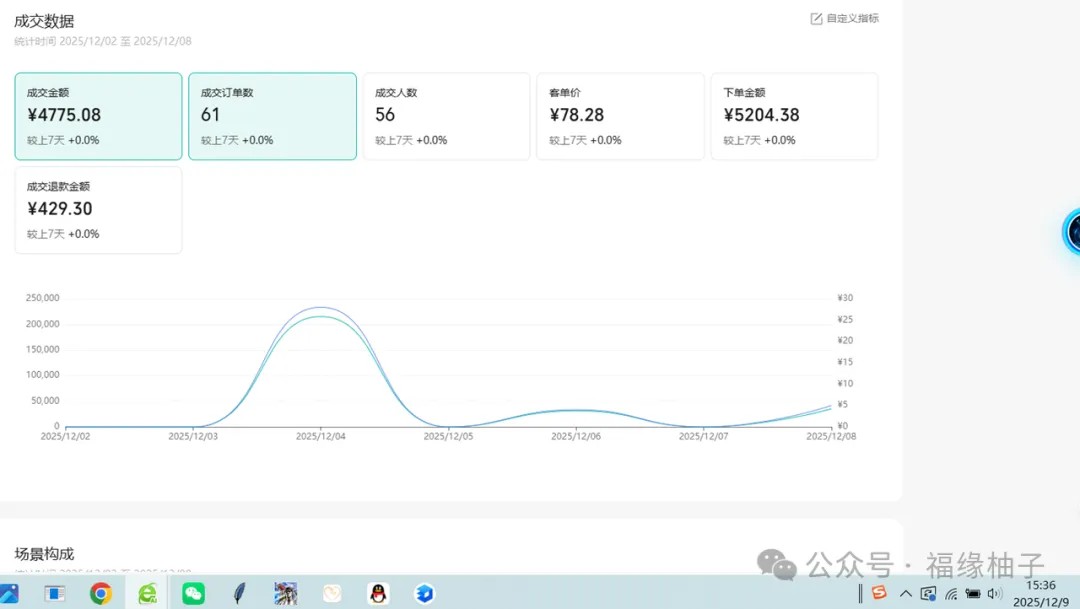Open the 360 browser green e icon

(x=147, y=594)
